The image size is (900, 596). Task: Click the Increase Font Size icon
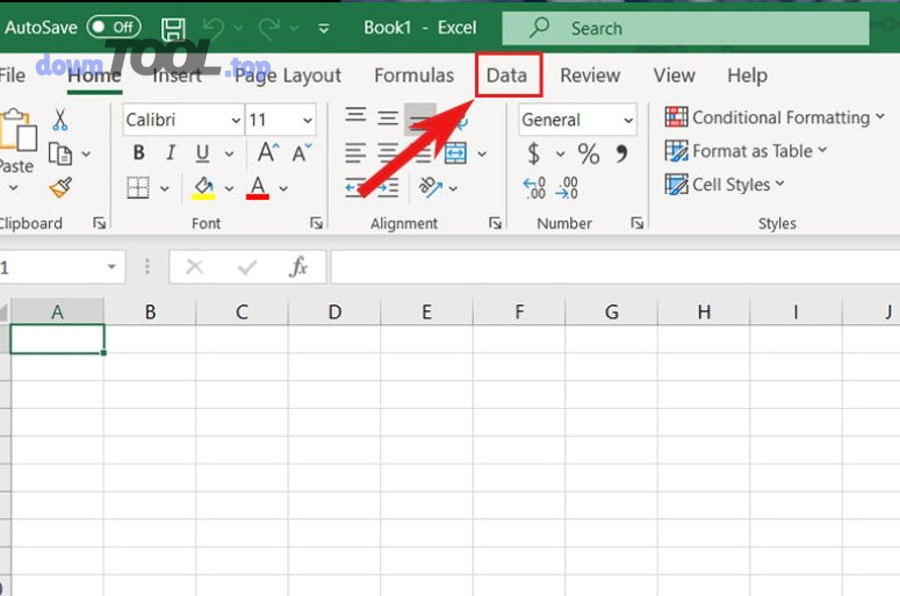[x=265, y=152]
